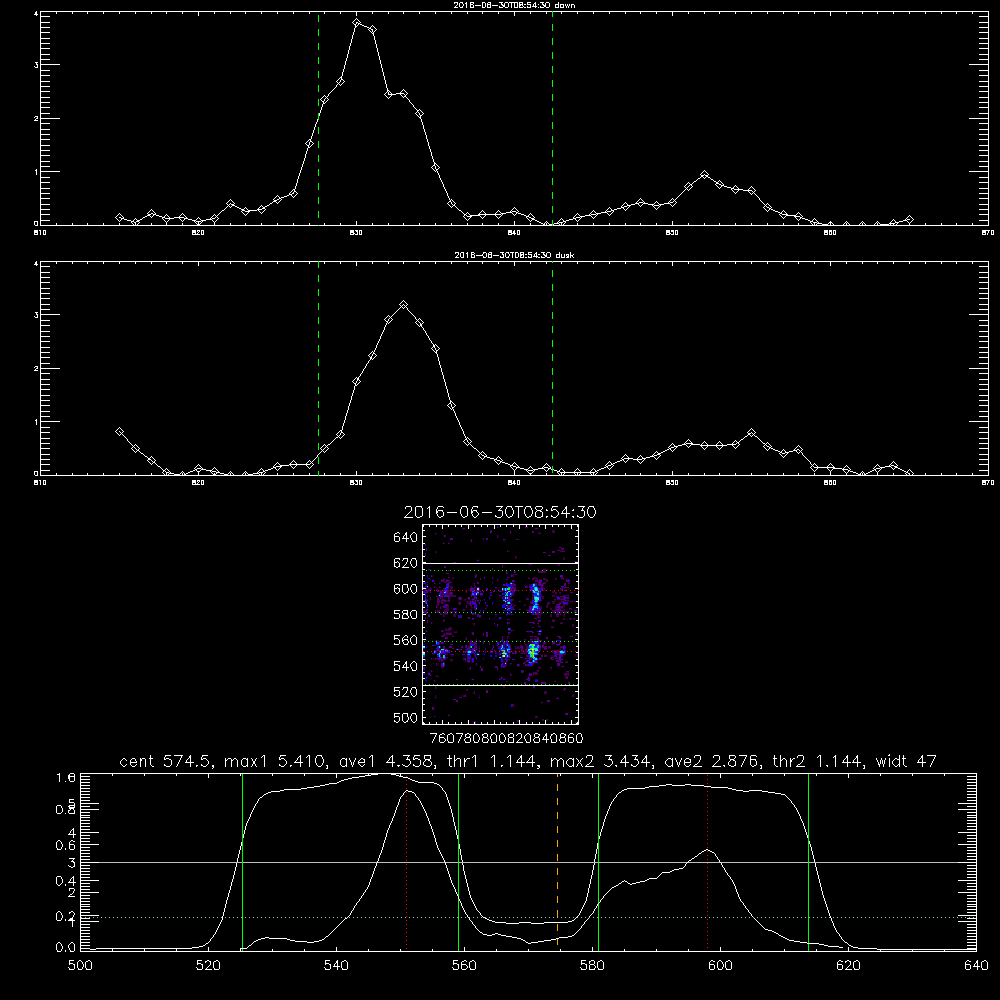Viewport: 1000px width, 1000px height.
Task: Click the '0.0' label on bottom plot y-axis
Action: click(66, 948)
